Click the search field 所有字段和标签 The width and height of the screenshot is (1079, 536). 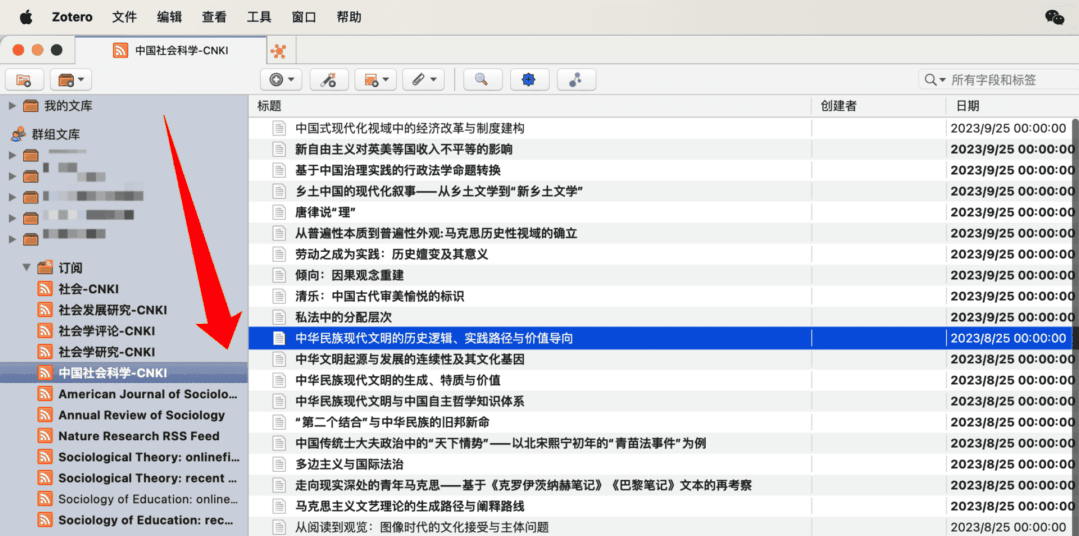coord(1005,80)
